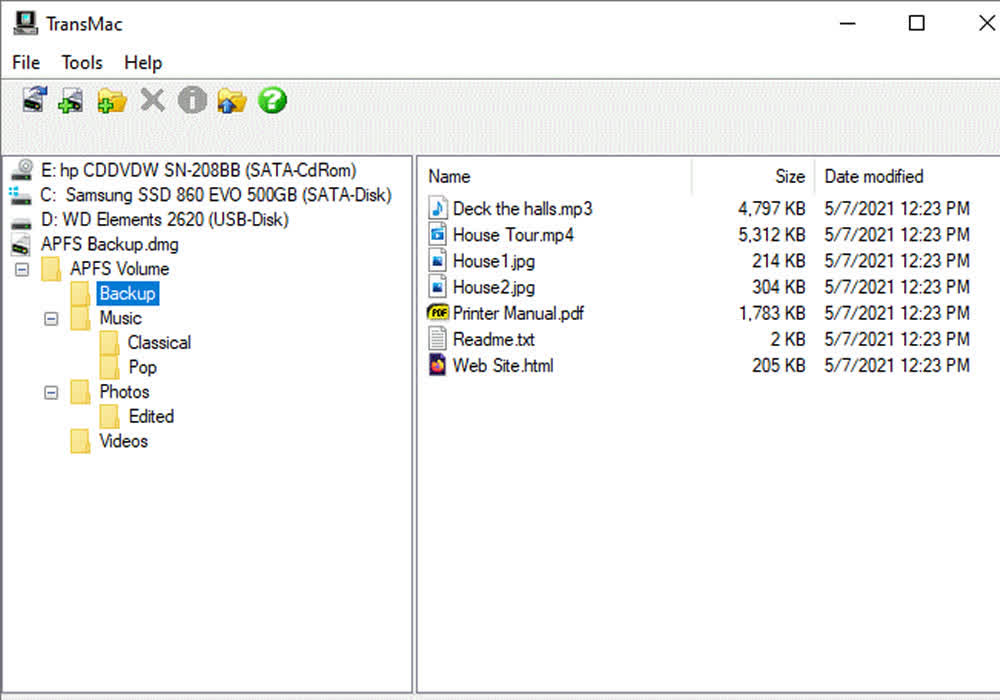Screen dimensions: 1000x700
Task: Click the copy-to-folder toolbar icon
Action: [x=231, y=100]
